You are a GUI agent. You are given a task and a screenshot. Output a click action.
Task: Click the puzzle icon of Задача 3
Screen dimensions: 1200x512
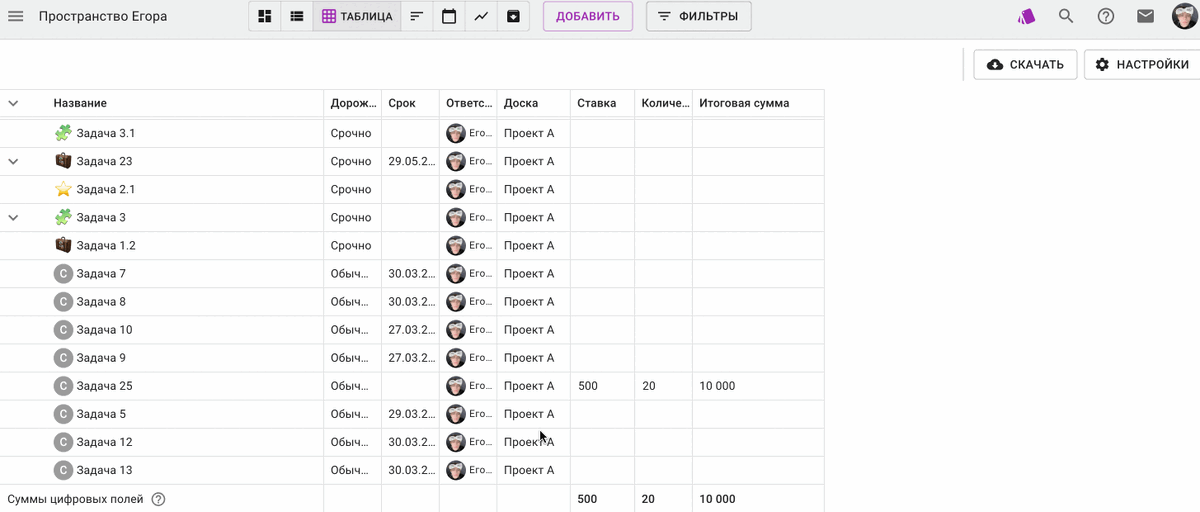(63, 217)
